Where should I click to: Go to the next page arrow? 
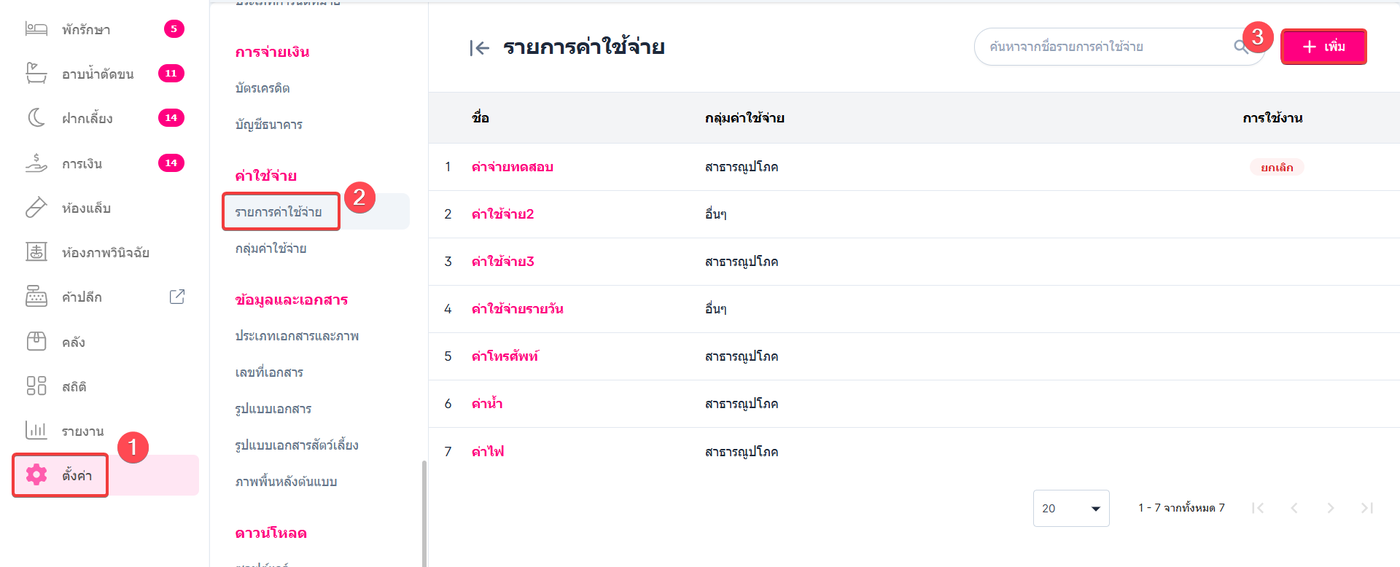click(1330, 508)
